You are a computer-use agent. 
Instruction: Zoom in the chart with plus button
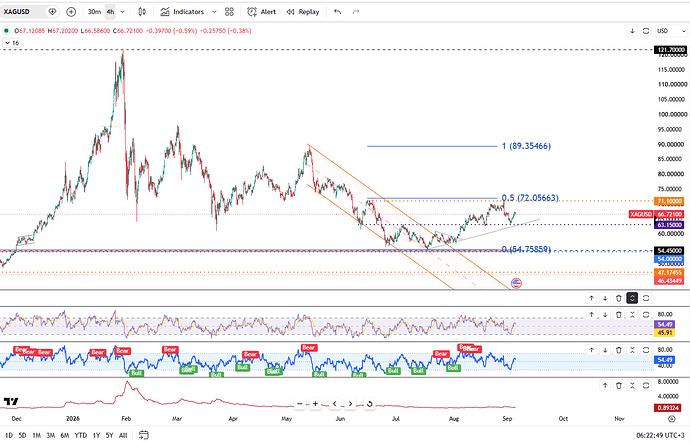click(316, 404)
